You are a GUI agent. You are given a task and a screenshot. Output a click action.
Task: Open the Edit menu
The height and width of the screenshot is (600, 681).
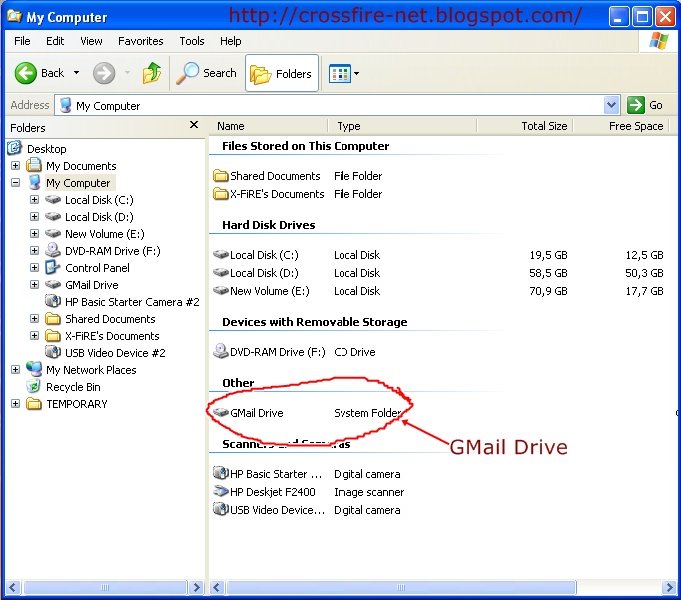55,41
